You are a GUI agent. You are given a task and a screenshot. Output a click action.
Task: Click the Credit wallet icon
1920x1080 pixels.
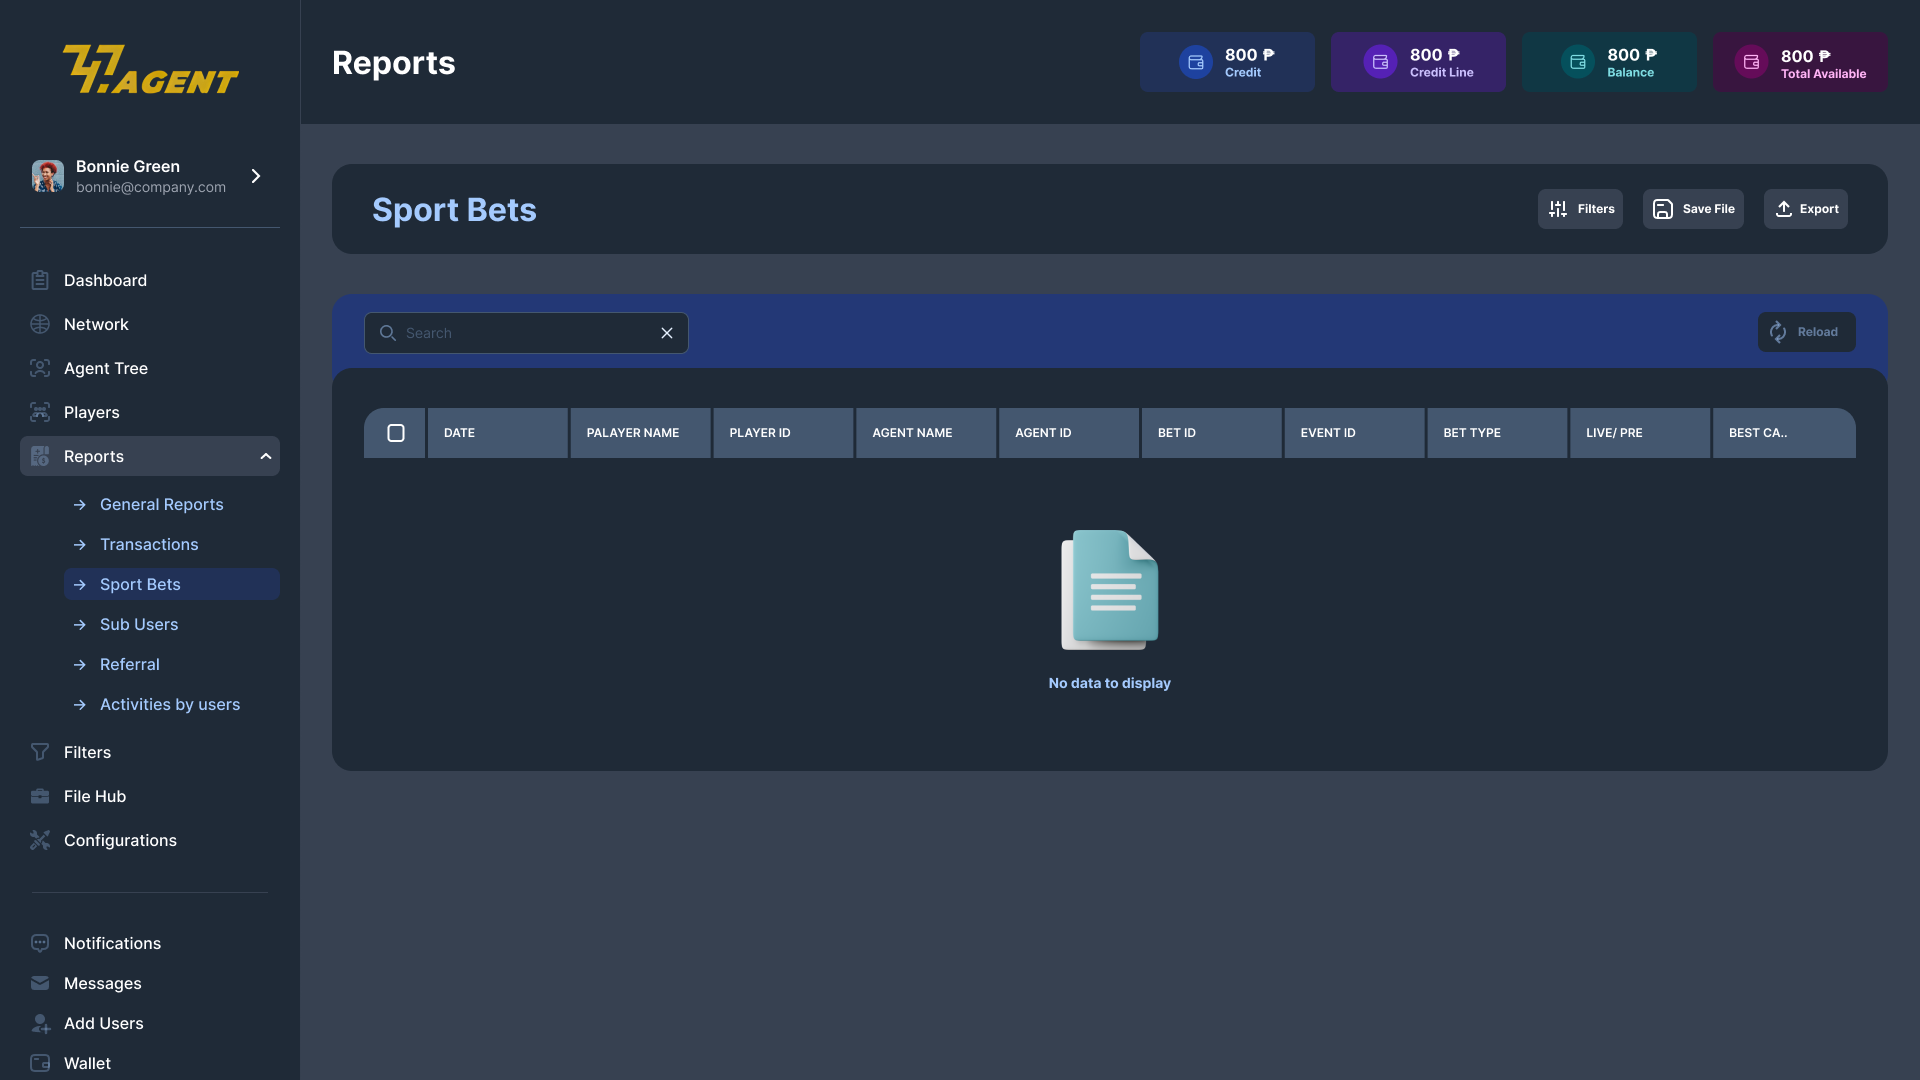1195,62
